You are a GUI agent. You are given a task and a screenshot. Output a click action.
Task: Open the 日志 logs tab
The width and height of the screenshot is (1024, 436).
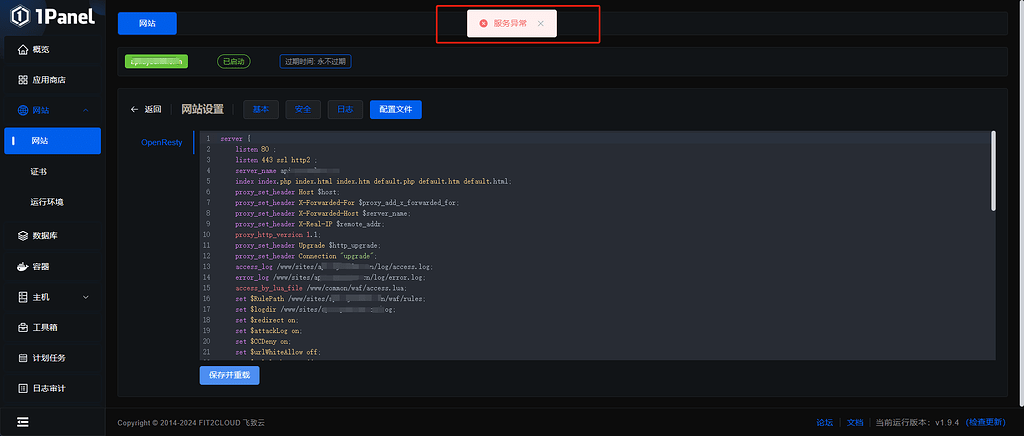coord(345,110)
